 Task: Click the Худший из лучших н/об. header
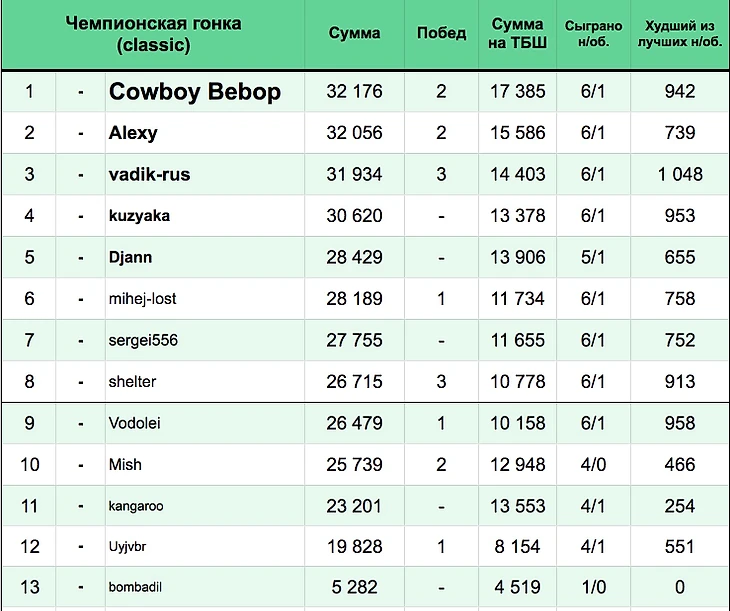680,33
